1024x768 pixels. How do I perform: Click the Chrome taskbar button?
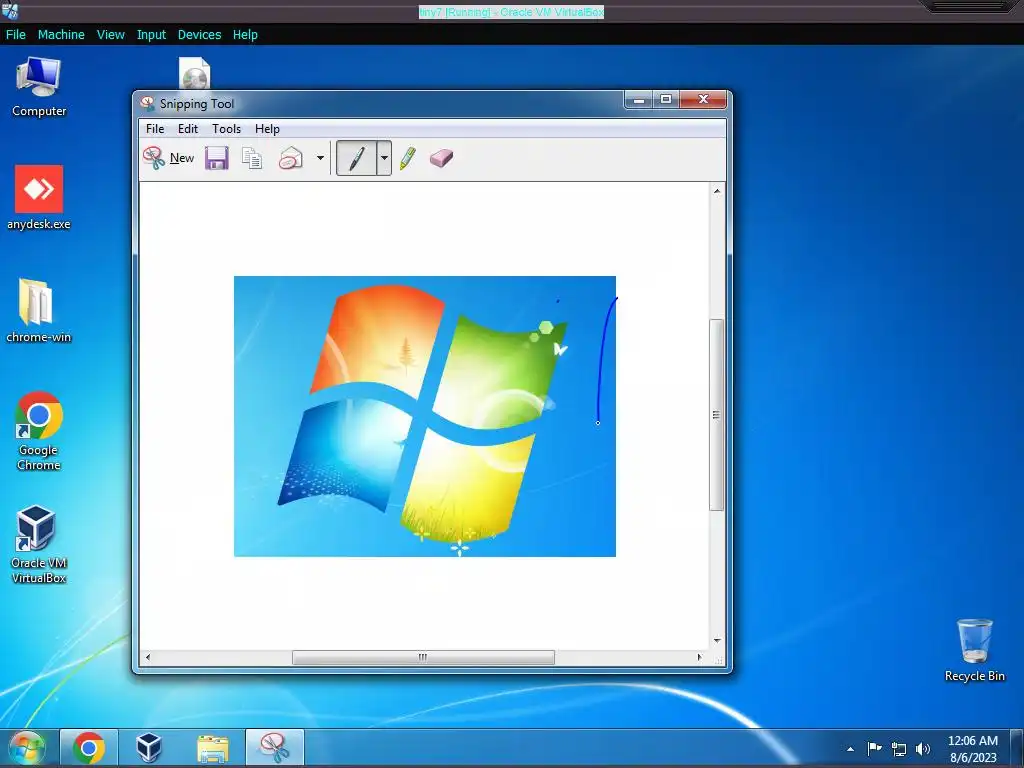tap(89, 748)
